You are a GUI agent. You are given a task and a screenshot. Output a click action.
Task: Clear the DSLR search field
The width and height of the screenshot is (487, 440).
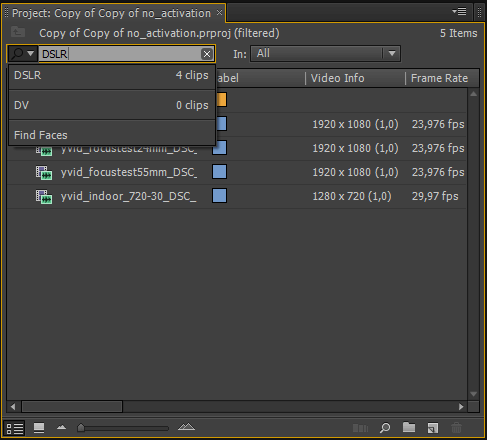207,54
